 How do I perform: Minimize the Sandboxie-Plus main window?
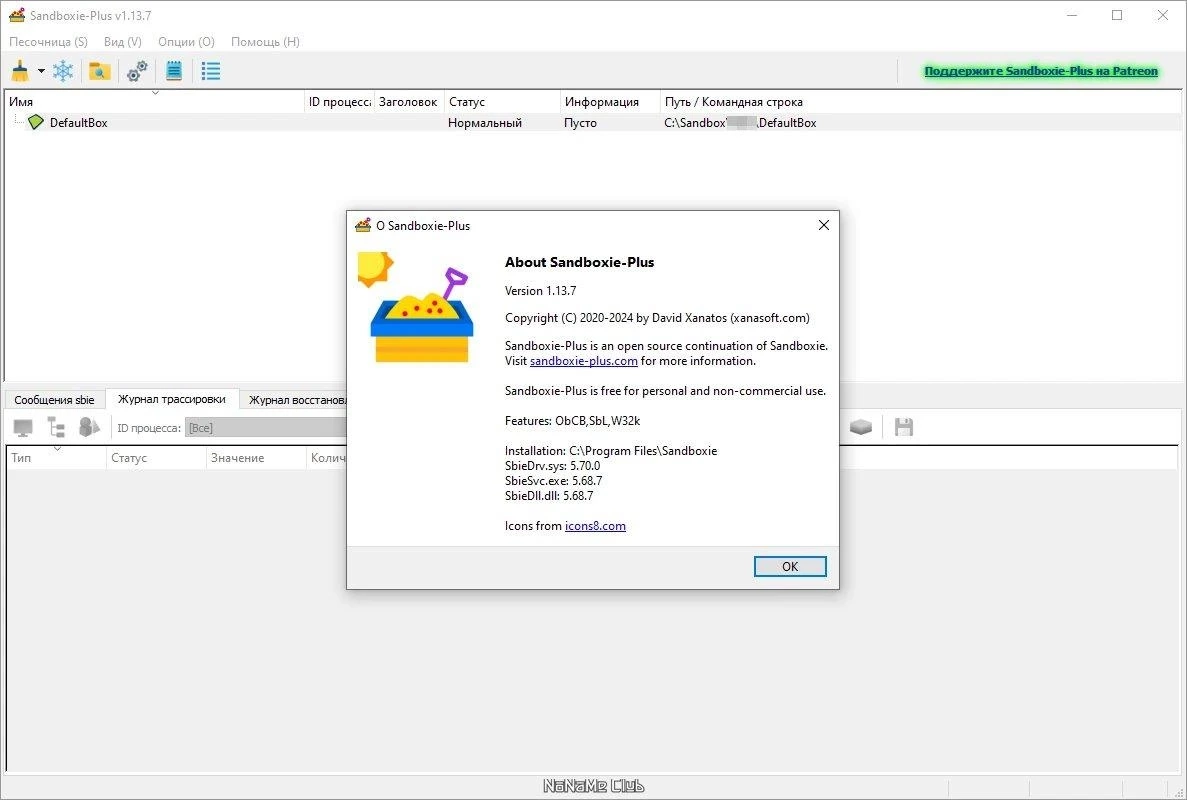1072,15
